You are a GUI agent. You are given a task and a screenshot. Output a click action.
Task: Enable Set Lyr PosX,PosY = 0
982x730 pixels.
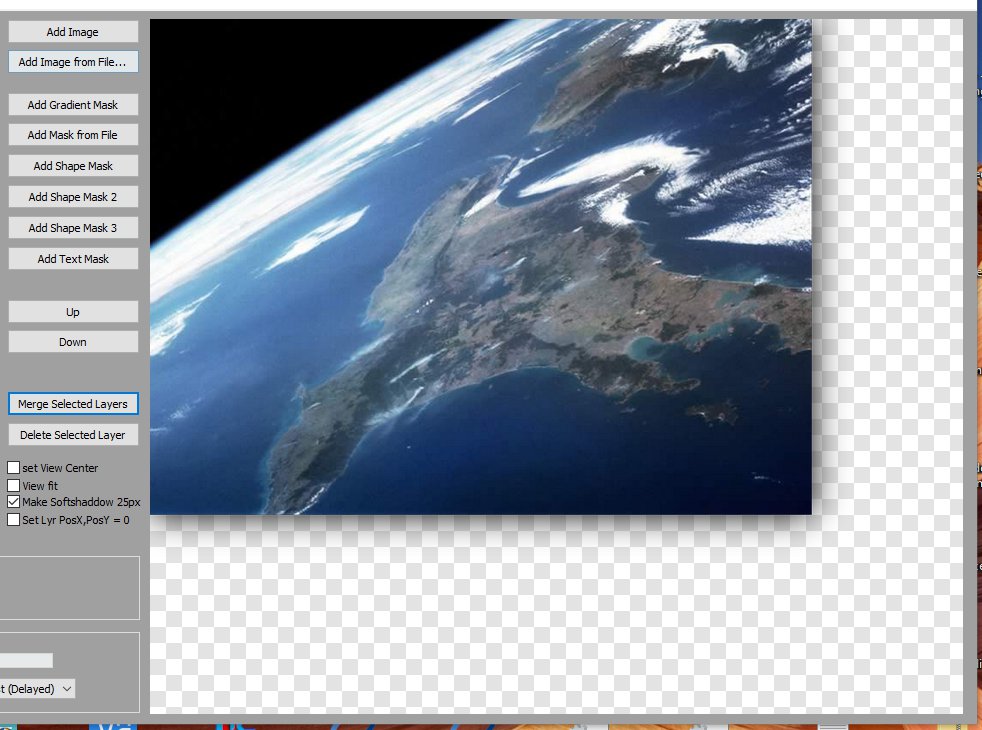pos(13,520)
